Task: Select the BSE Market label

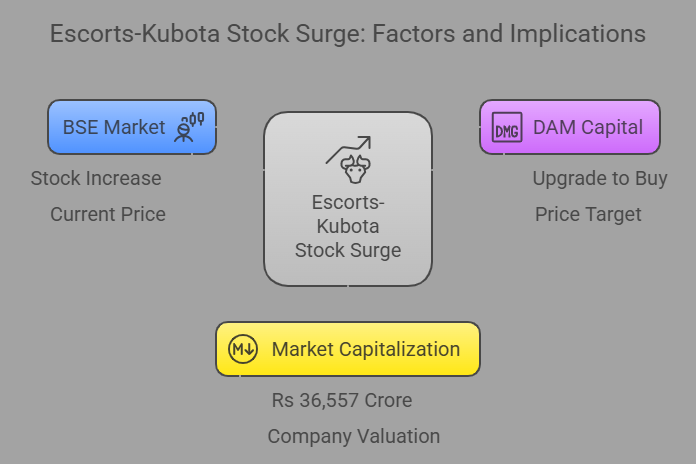Action: pos(114,127)
